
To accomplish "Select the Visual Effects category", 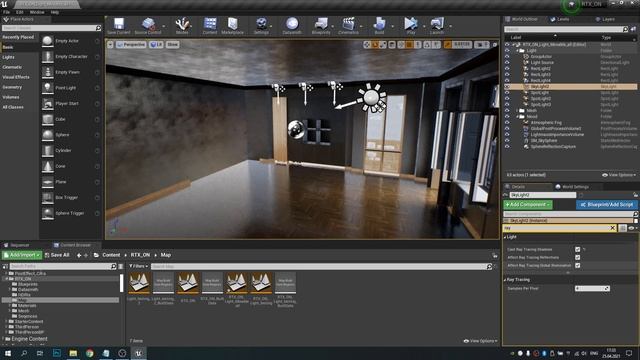I will 16,77.
